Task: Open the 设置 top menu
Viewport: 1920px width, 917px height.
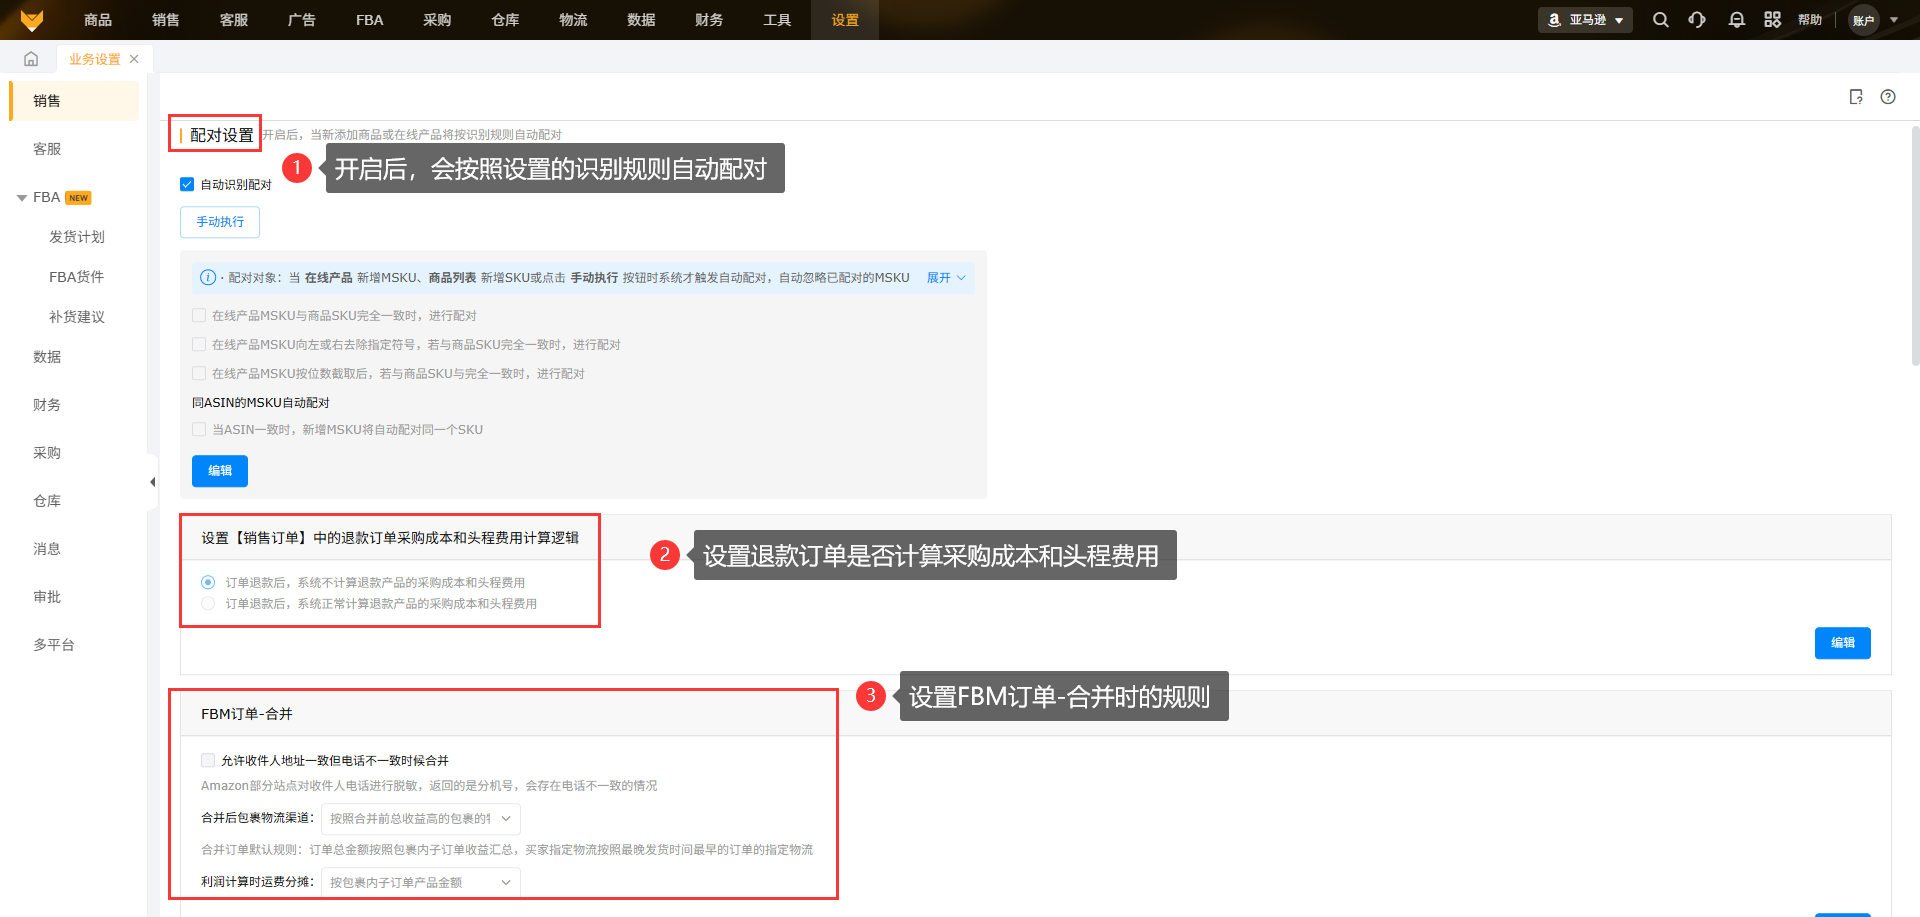Action: tap(845, 20)
